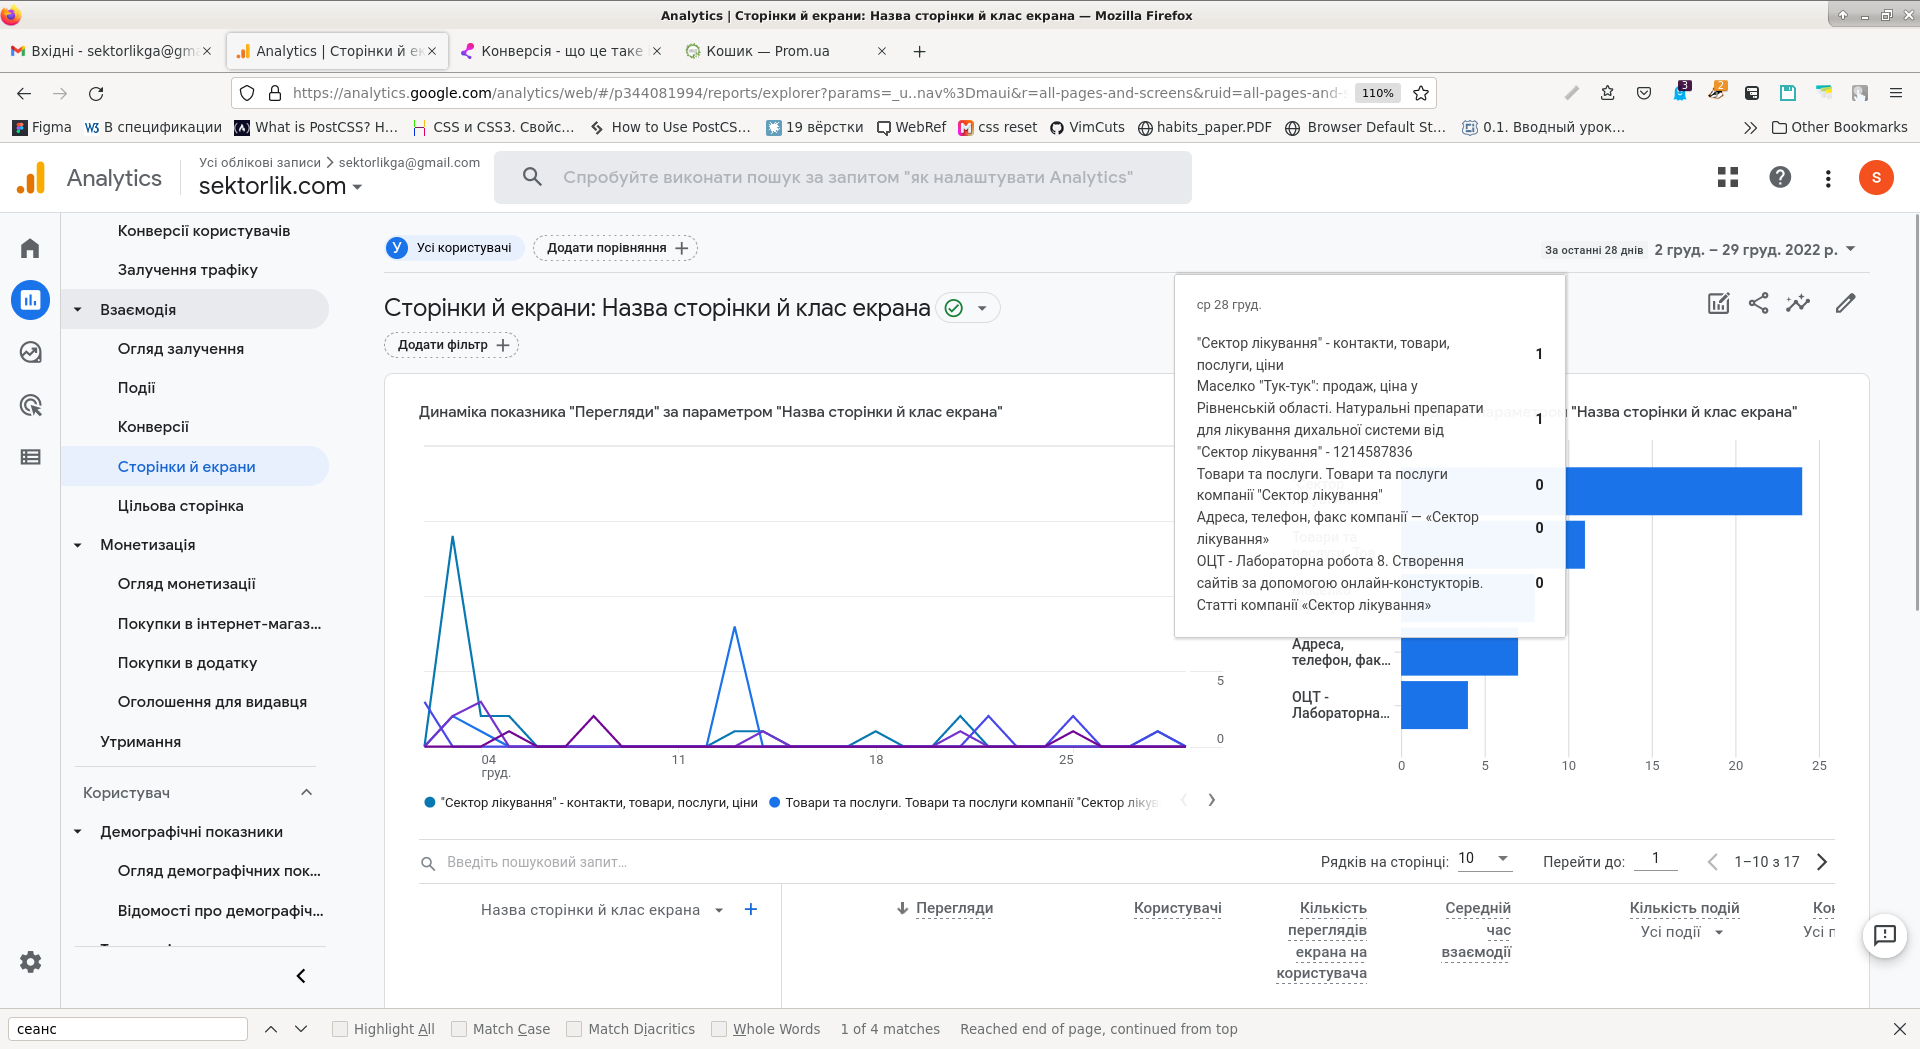The width and height of the screenshot is (1920, 1049).
Task: Open the Explore icon in left rail
Action: point(30,352)
